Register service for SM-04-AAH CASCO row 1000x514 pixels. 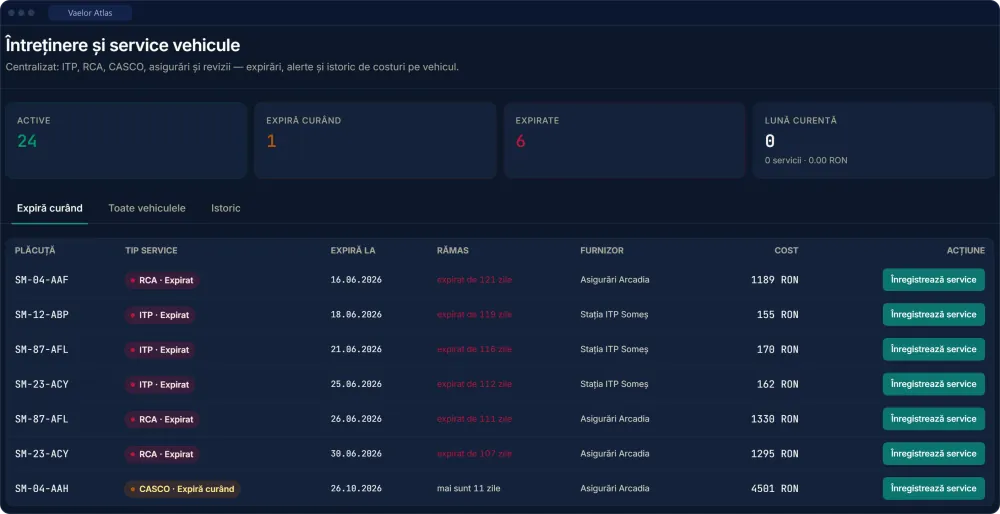click(934, 488)
